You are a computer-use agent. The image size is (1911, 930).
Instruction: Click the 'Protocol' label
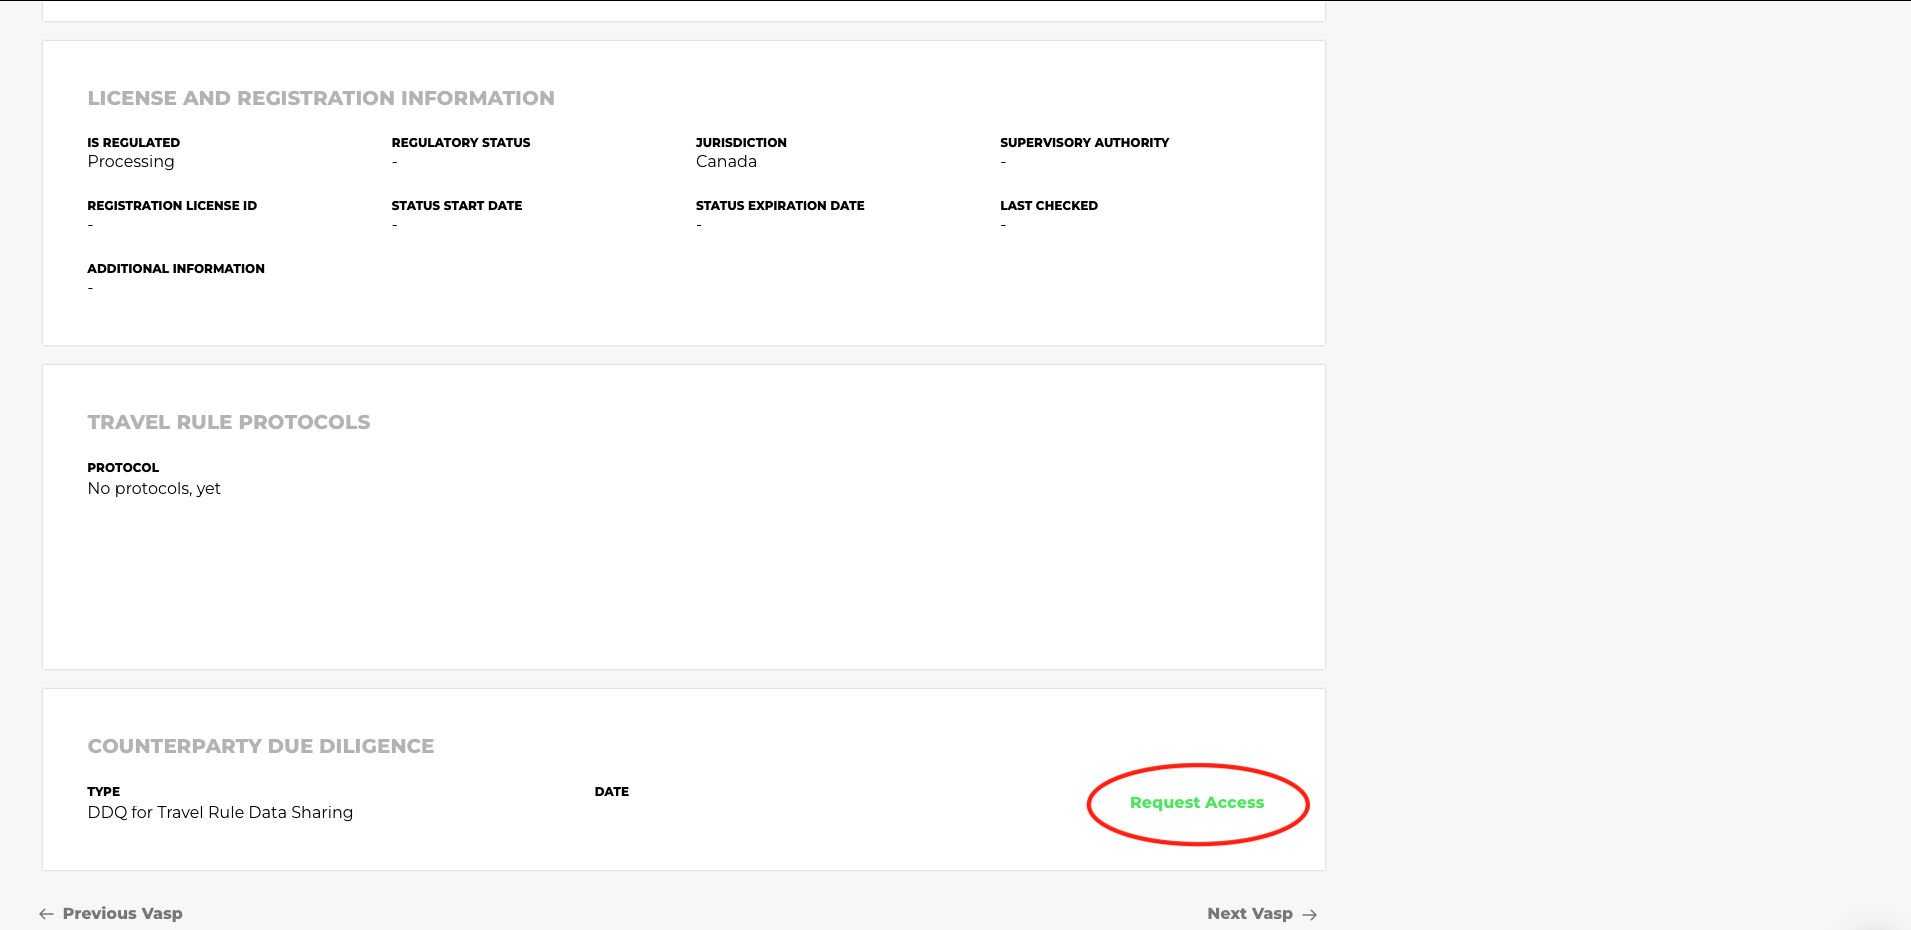click(123, 468)
